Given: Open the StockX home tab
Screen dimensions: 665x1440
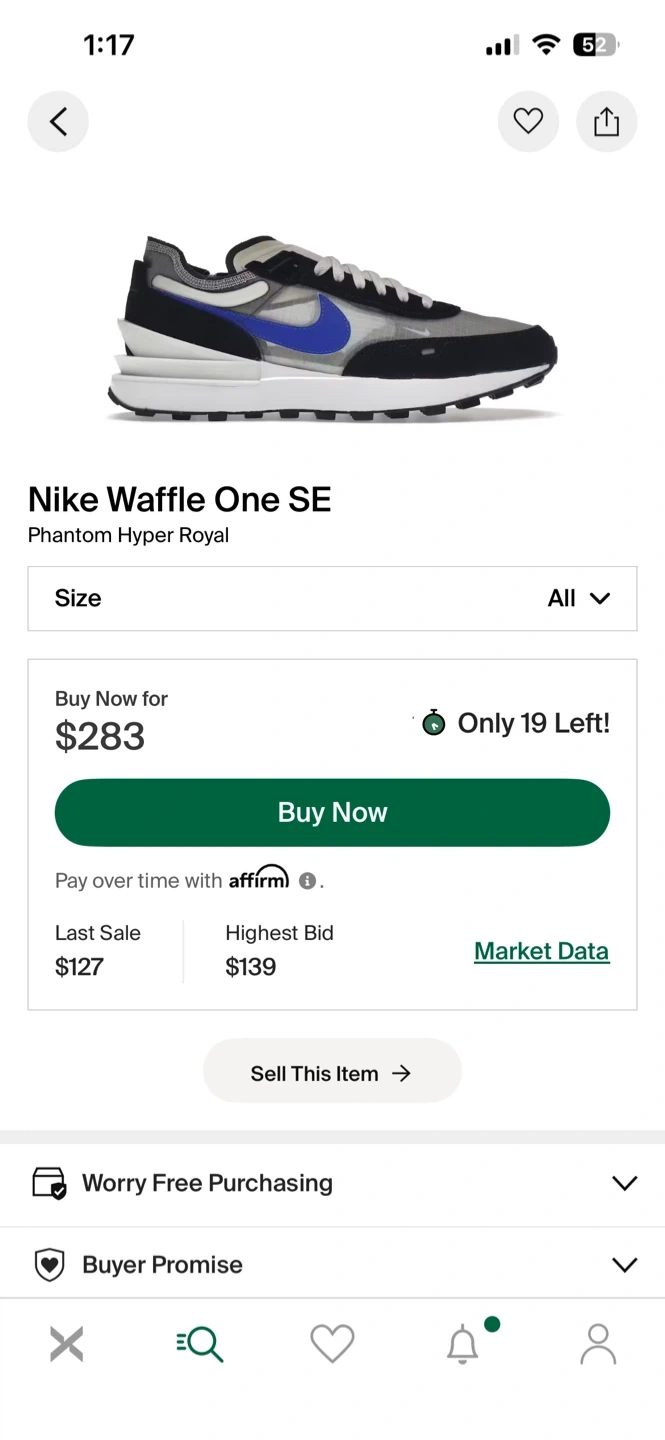Looking at the screenshot, I should pyautogui.click(x=67, y=1344).
